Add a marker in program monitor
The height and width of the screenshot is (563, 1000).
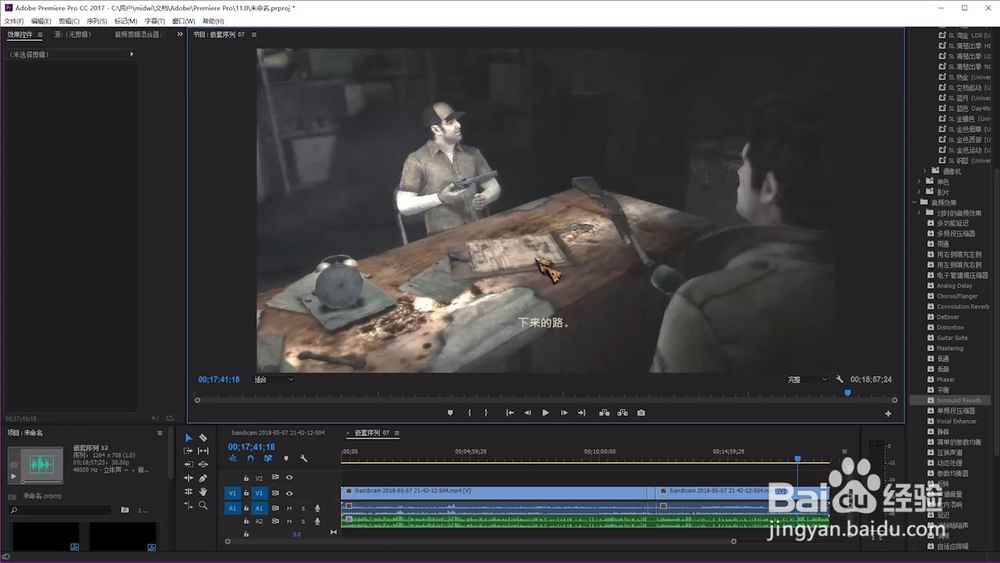pos(450,413)
